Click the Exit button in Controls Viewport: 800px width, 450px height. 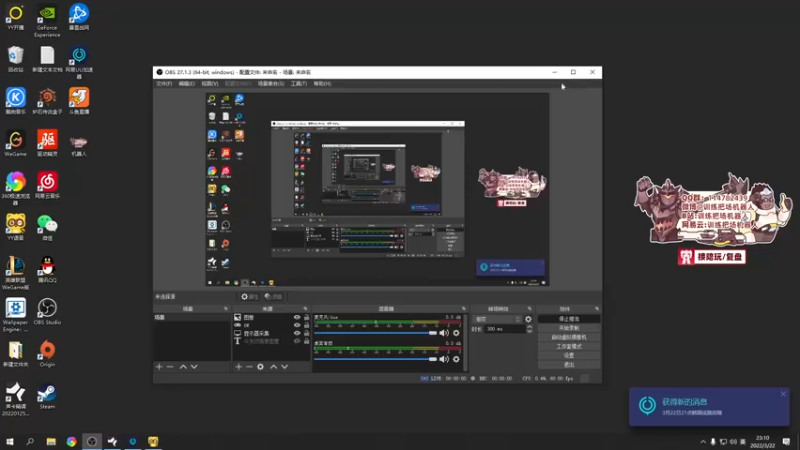point(569,364)
